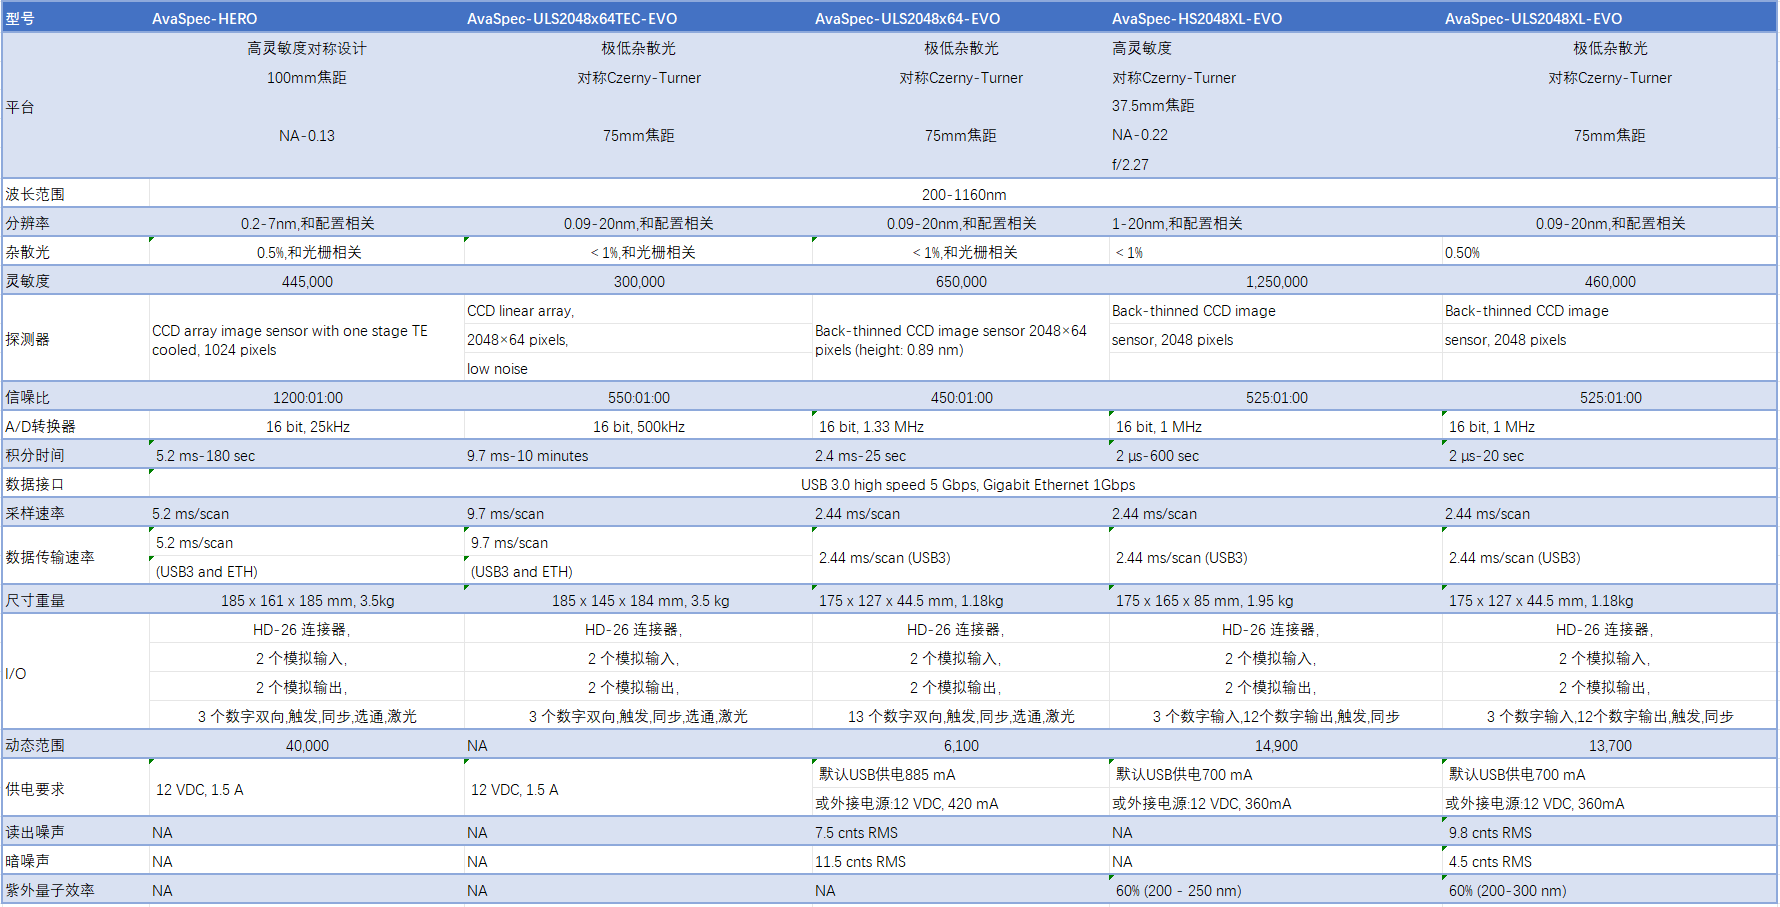Select cell 16 bit, 25kHz
The width and height of the screenshot is (1780, 907).
point(307,426)
